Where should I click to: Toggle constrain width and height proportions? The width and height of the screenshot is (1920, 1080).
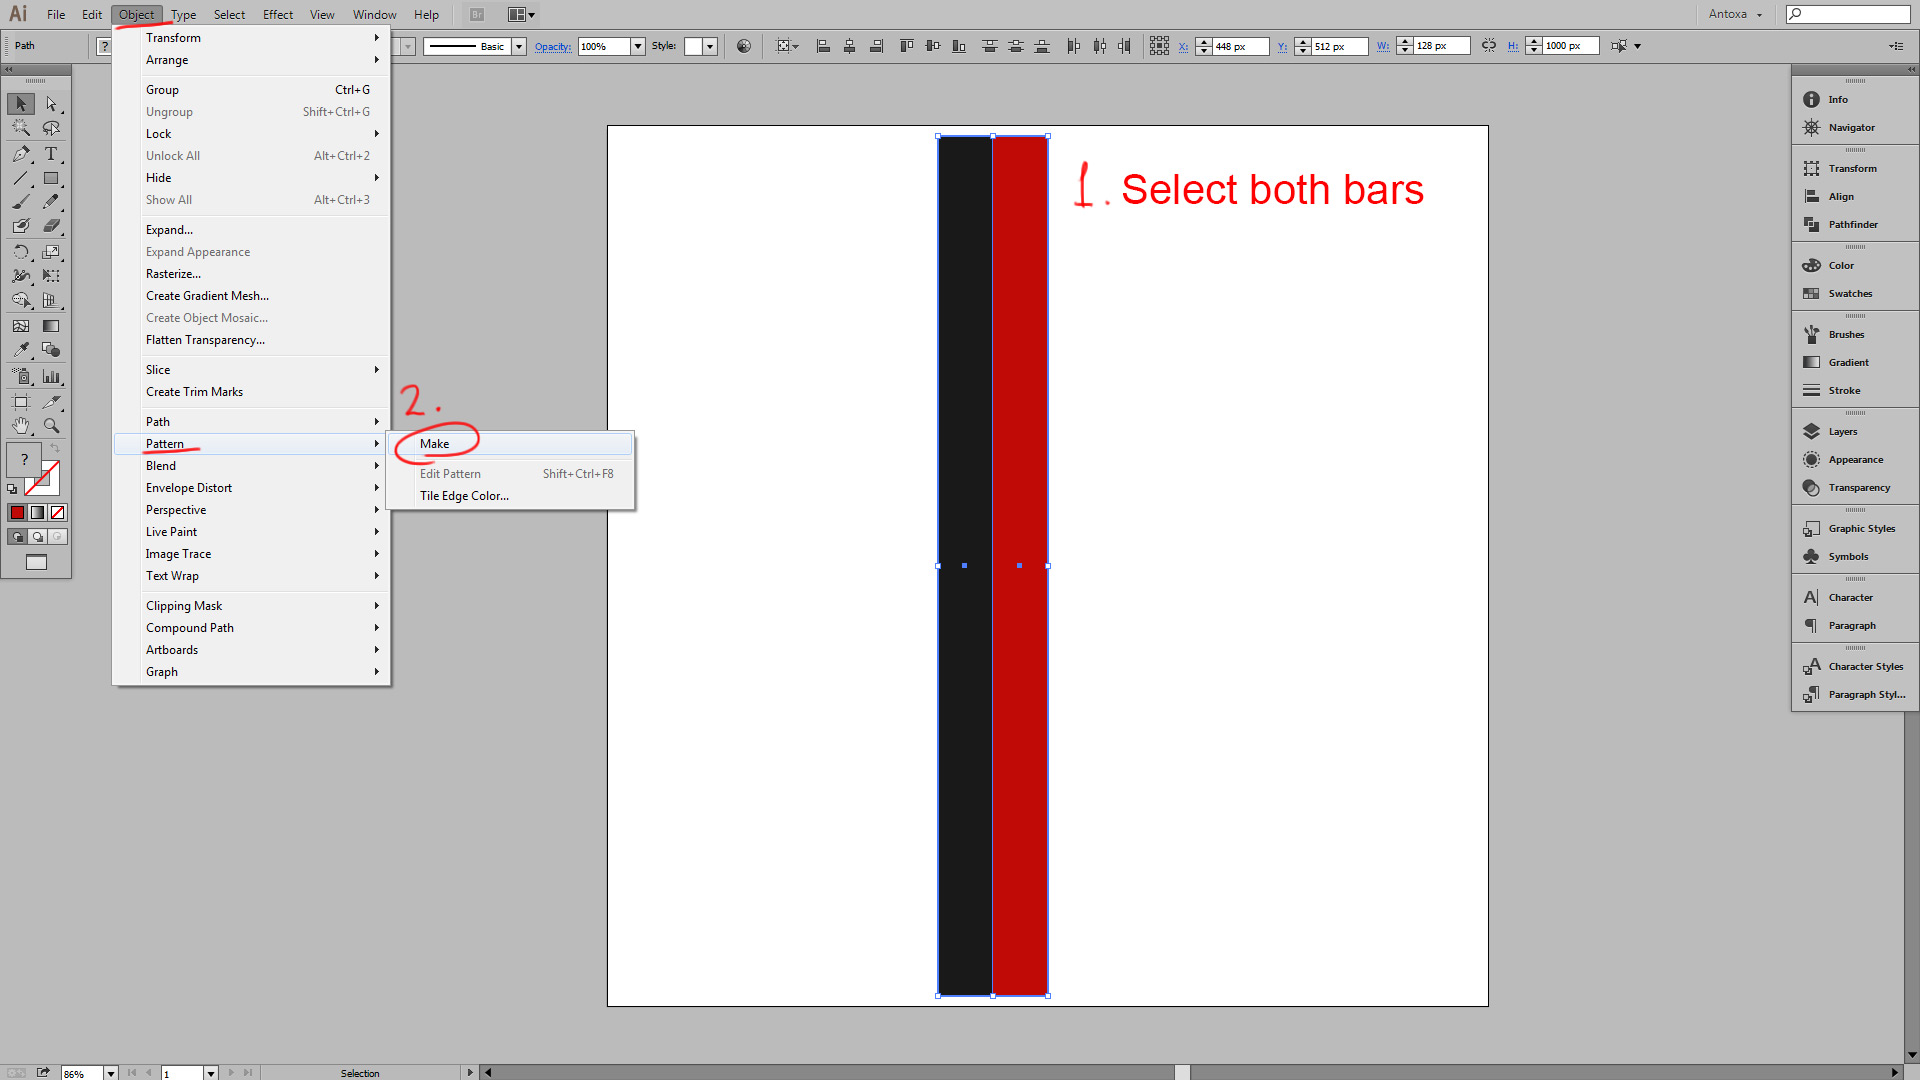click(x=1489, y=46)
